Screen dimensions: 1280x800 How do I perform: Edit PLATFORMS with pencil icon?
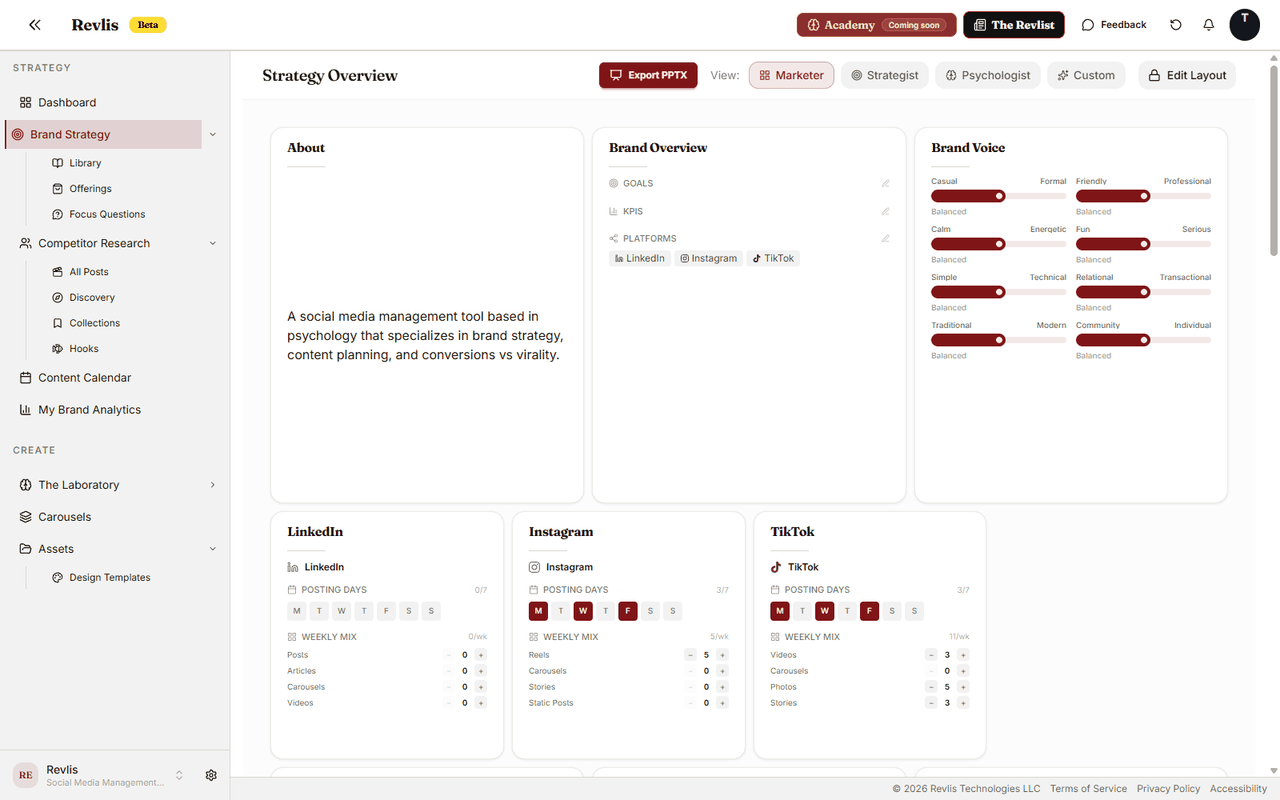[x=885, y=238]
